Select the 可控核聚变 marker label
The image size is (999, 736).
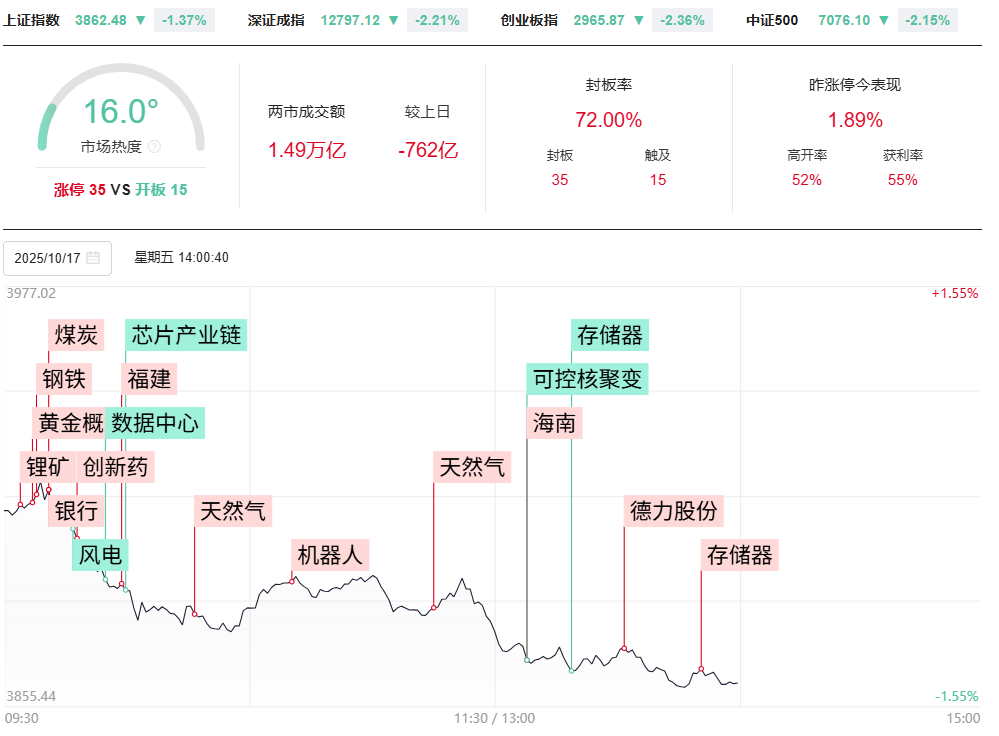(x=588, y=379)
